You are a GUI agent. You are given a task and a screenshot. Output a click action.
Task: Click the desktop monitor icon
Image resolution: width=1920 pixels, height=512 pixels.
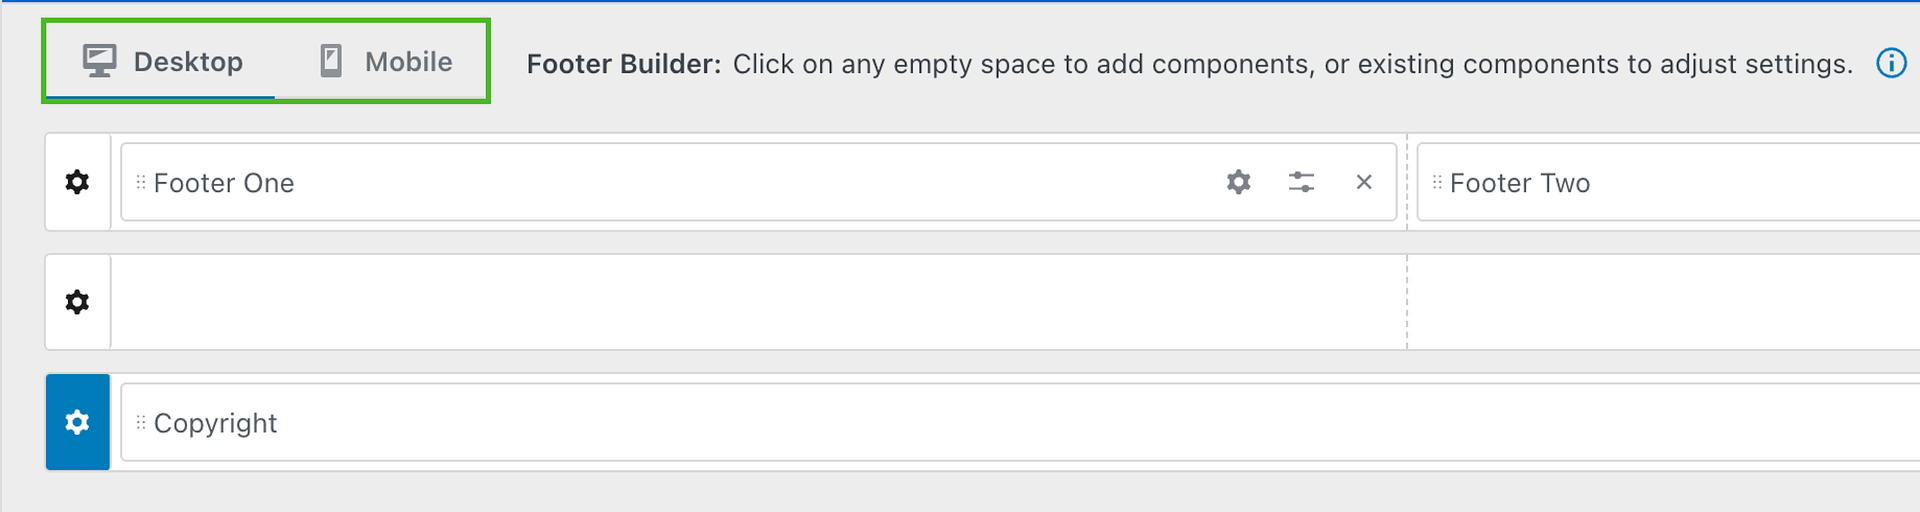point(99,61)
